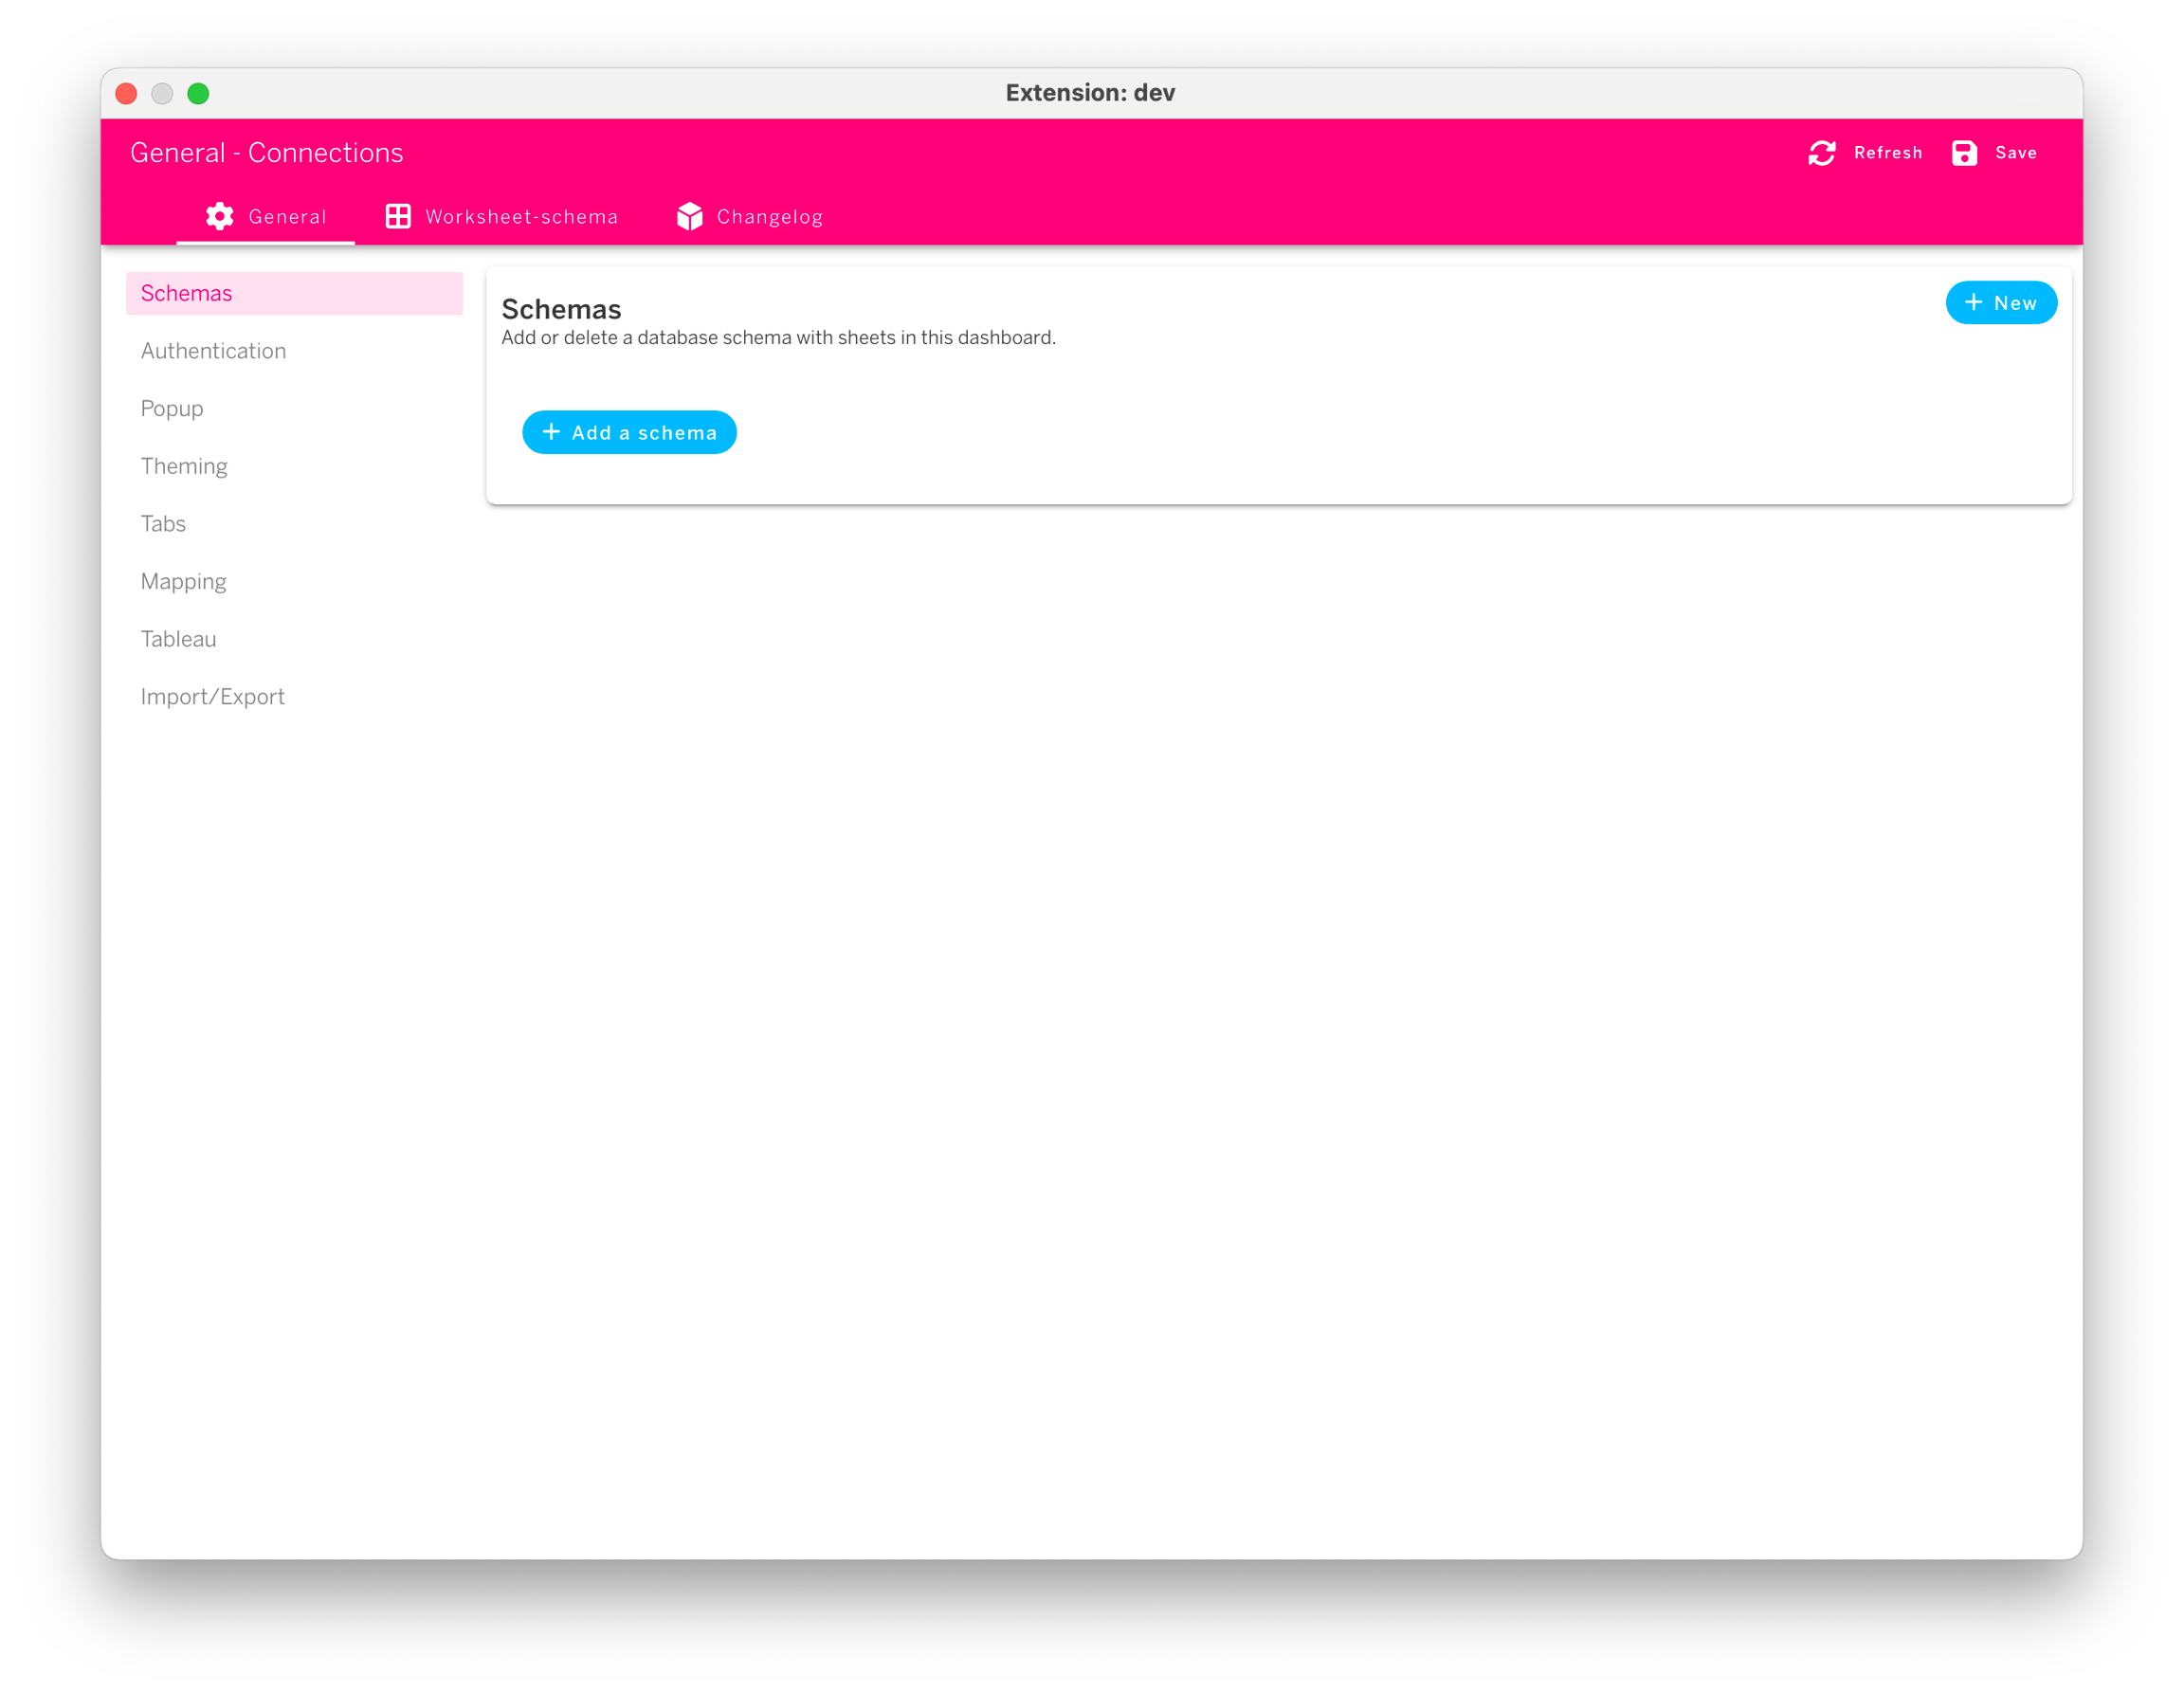Switch to Worksheet-schema tab

click(521, 217)
